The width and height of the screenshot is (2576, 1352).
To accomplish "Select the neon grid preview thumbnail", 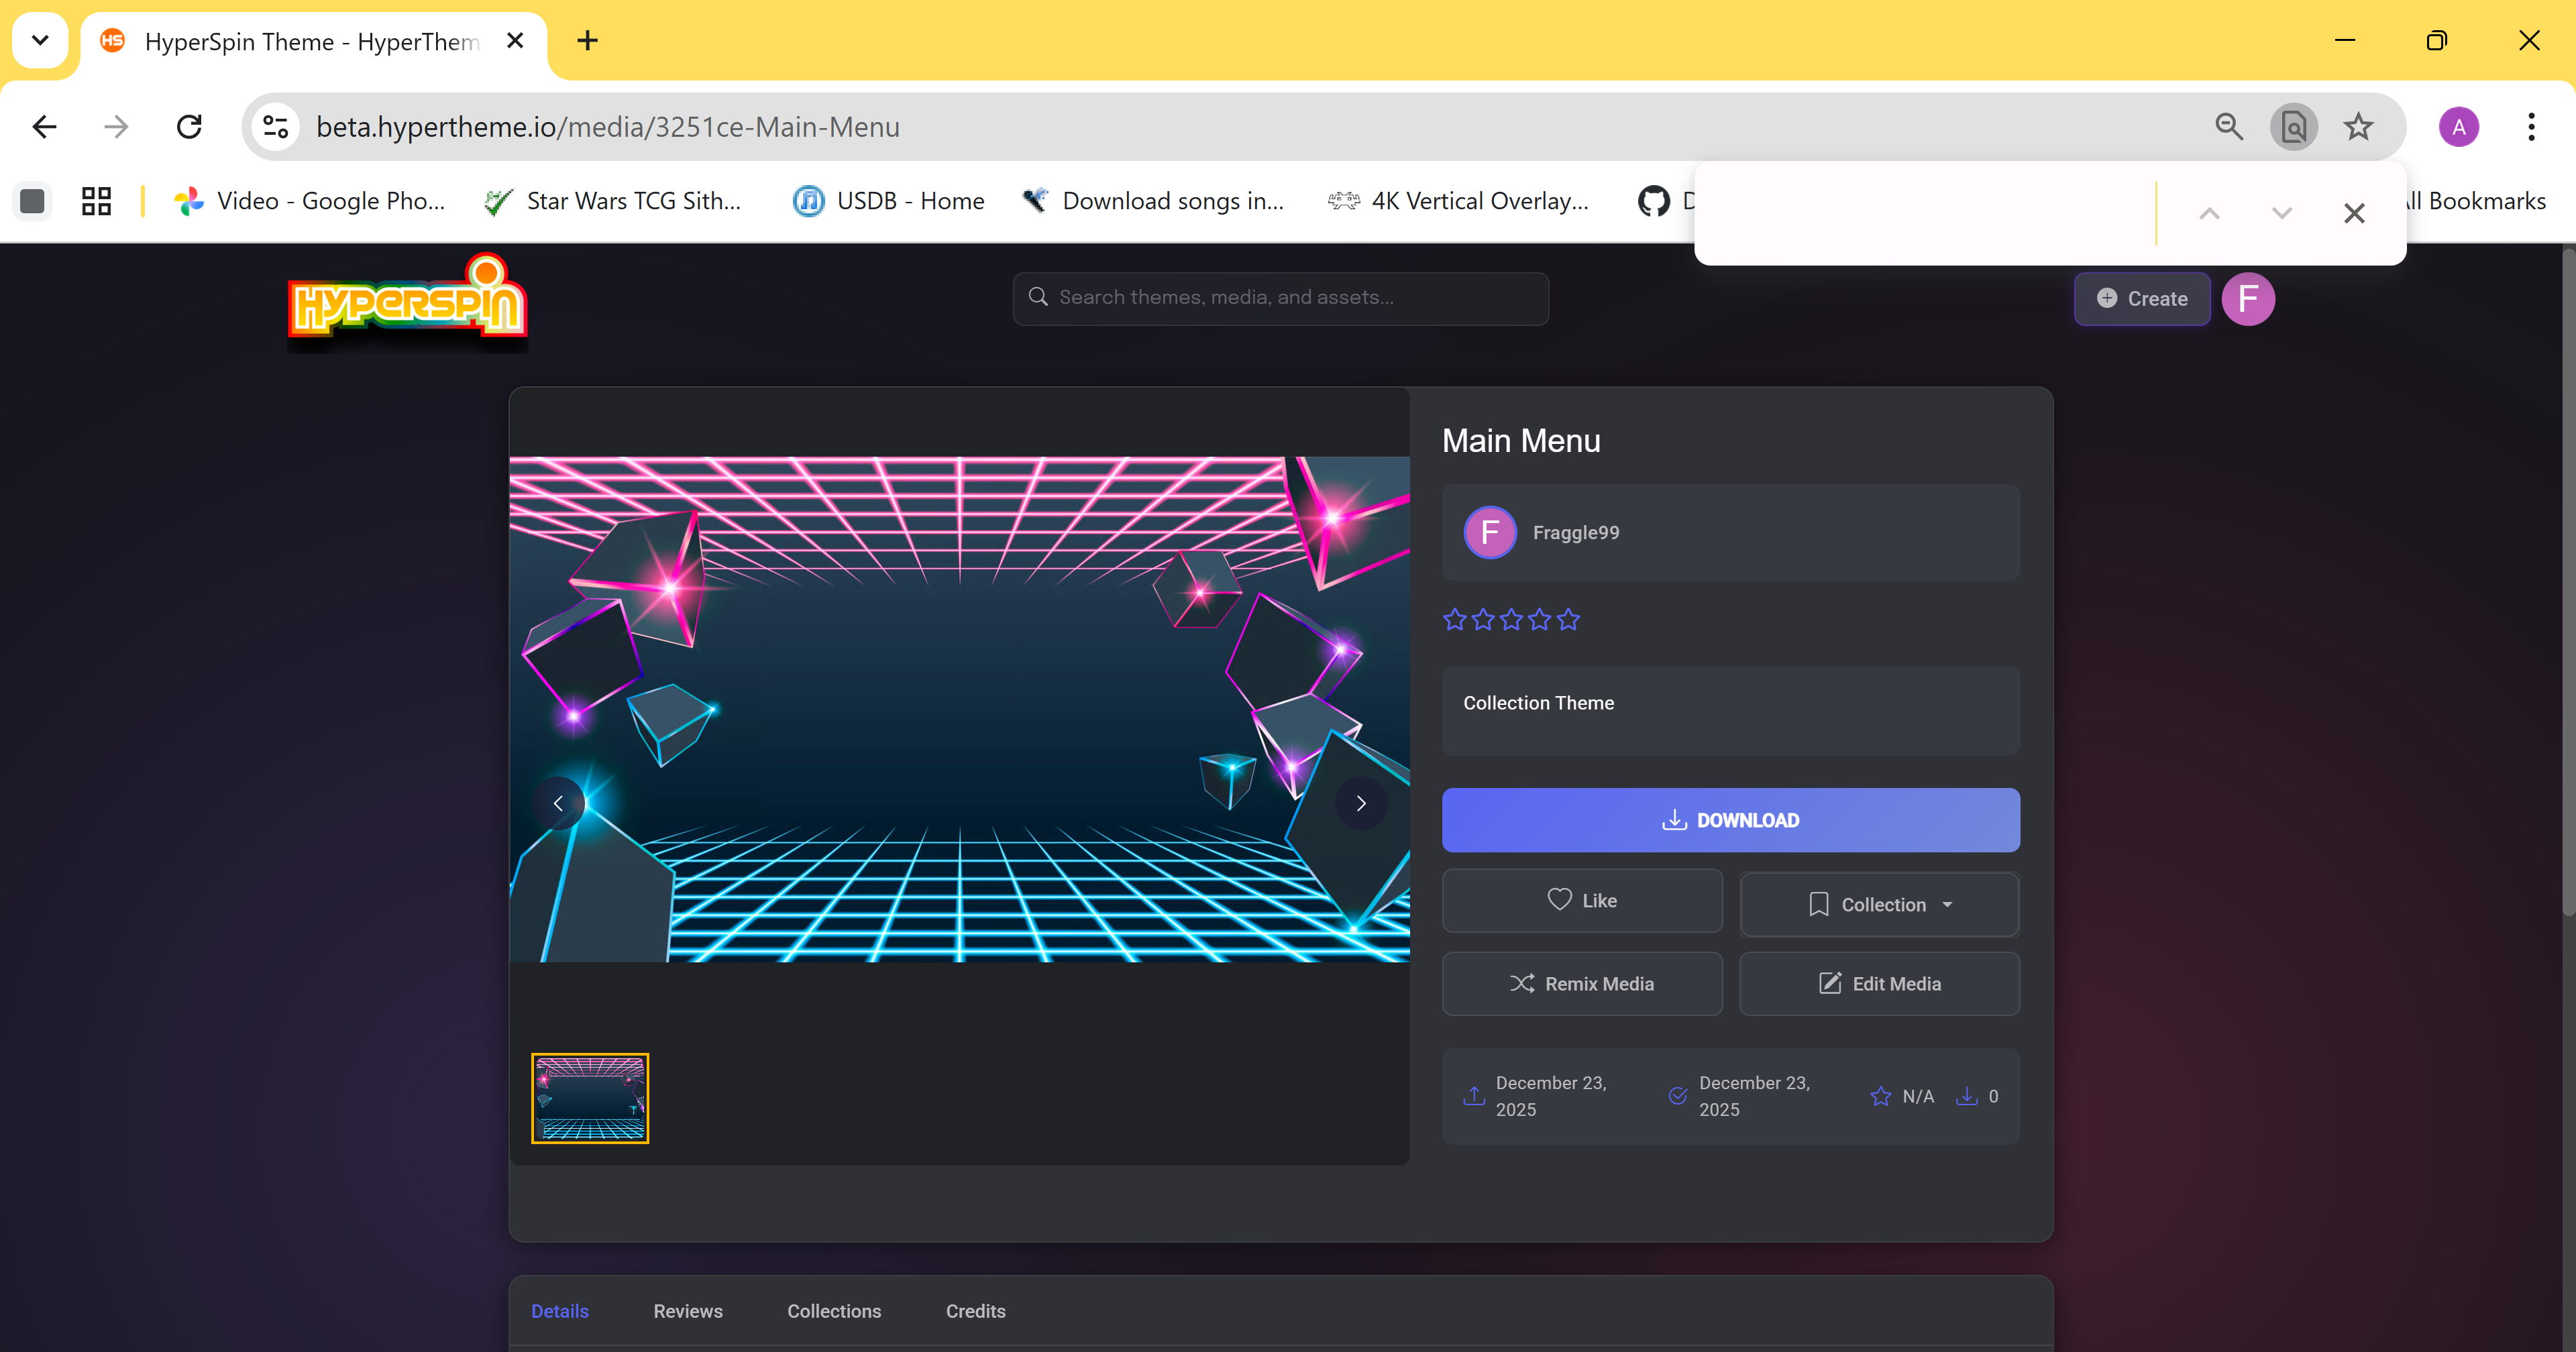I will pos(590,1097).
